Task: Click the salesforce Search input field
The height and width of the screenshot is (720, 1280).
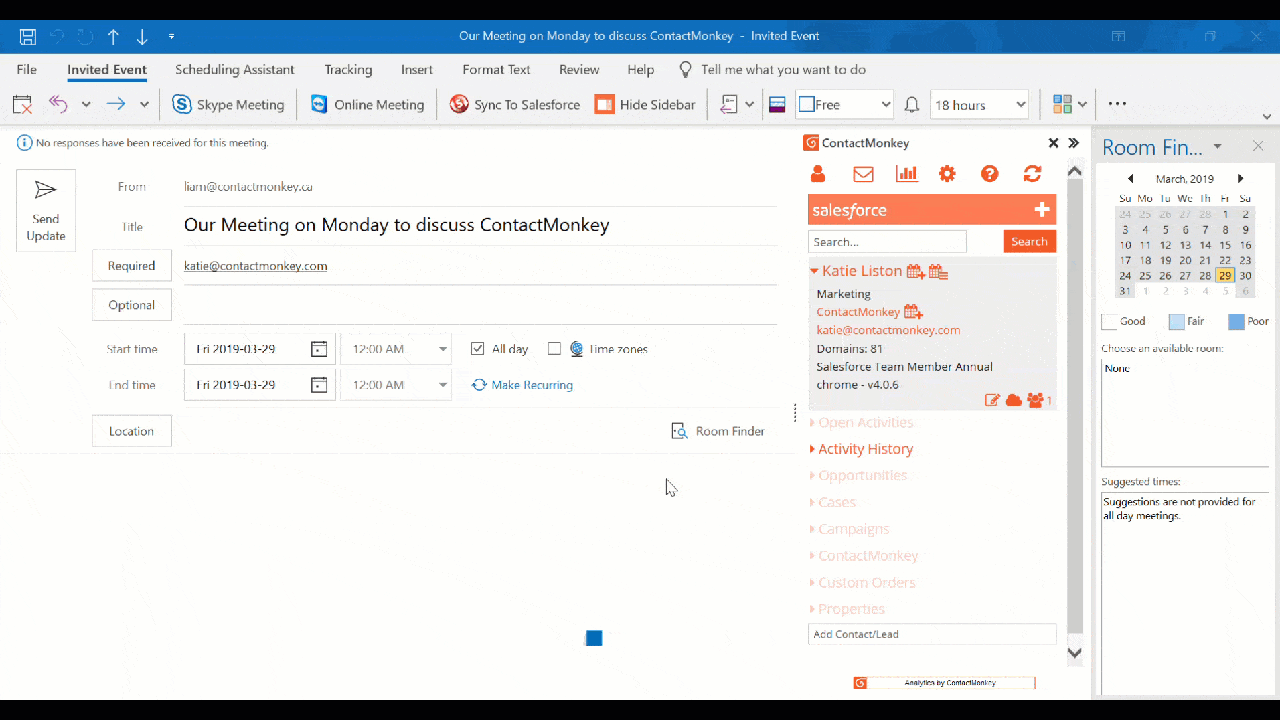Action: pos(887,242)
